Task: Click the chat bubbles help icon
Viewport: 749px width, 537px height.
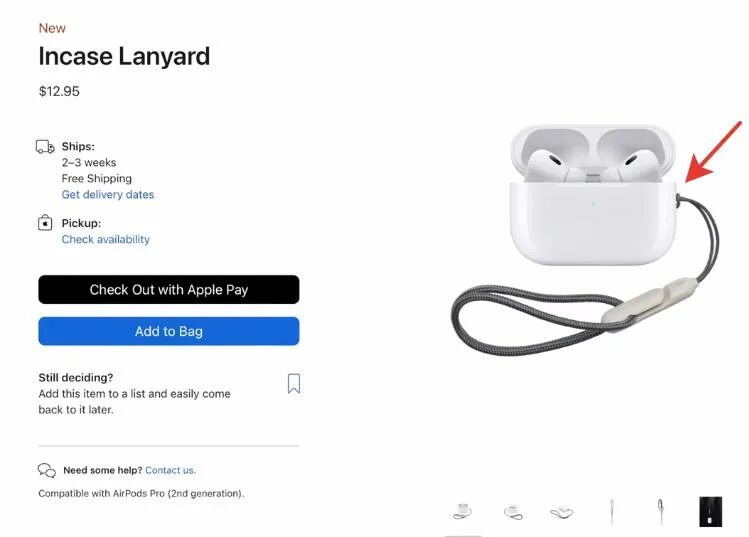Action: 47,471
